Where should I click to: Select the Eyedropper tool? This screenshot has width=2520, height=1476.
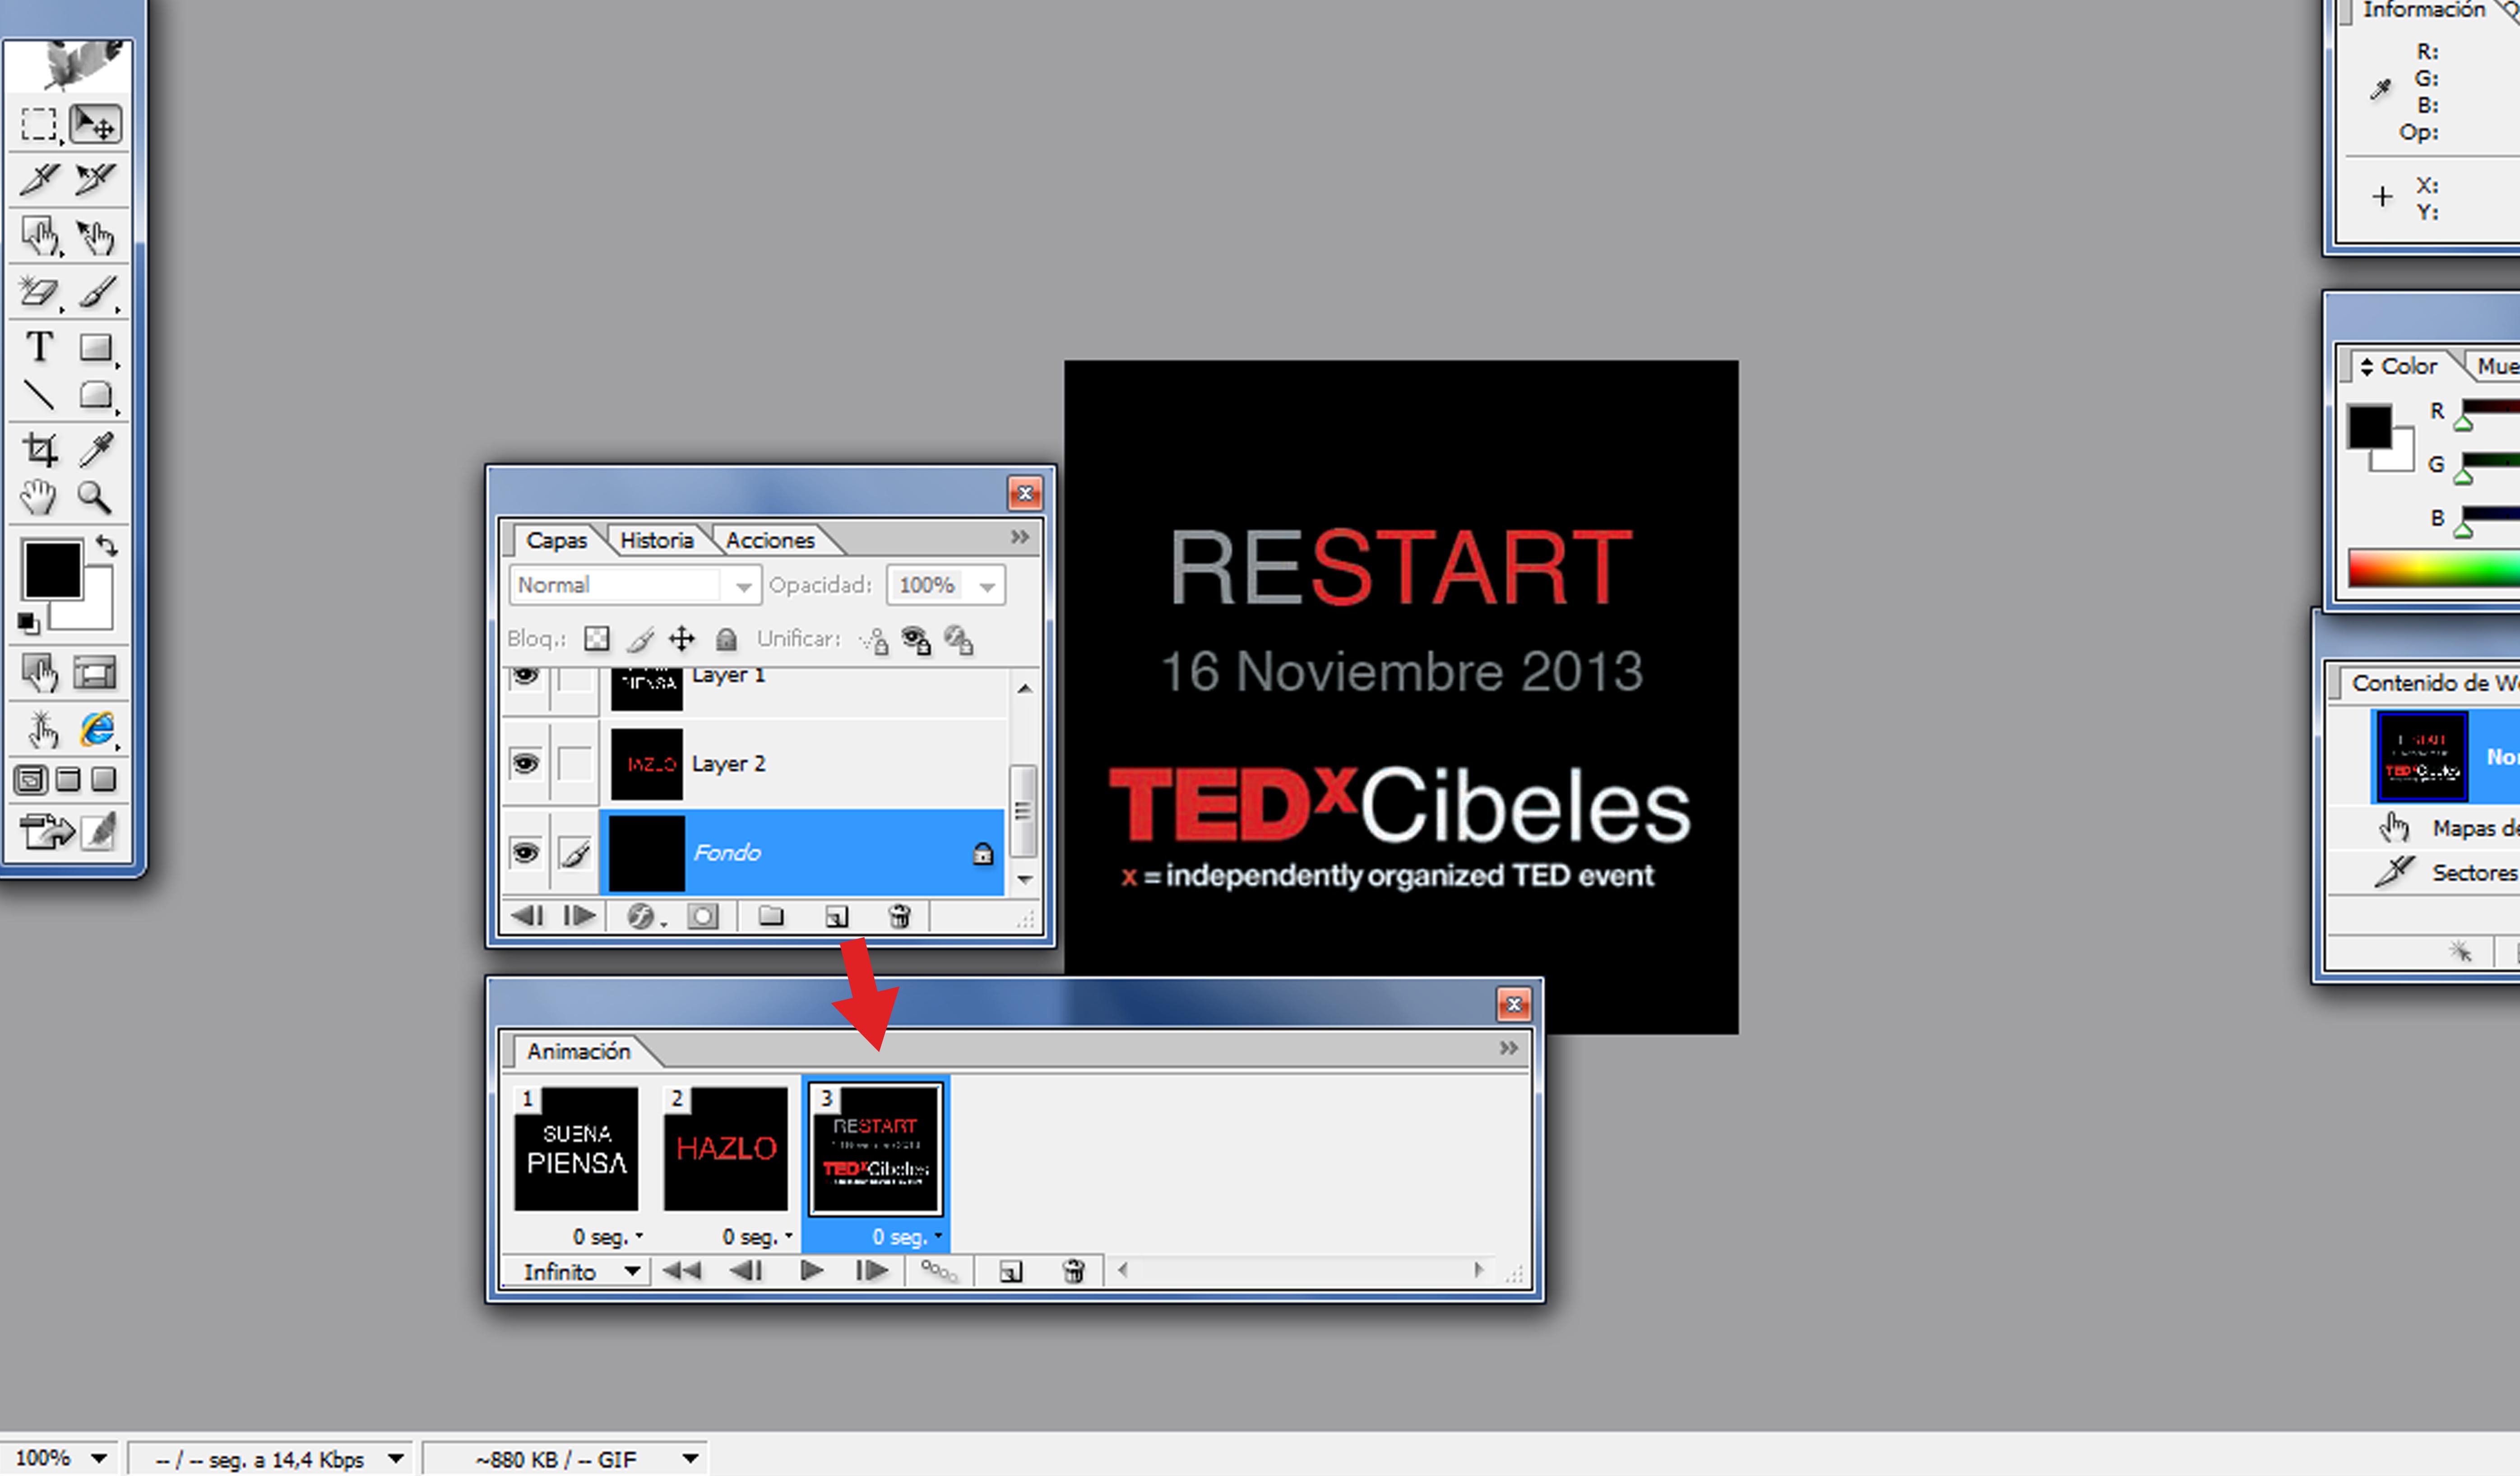[97, 450]
